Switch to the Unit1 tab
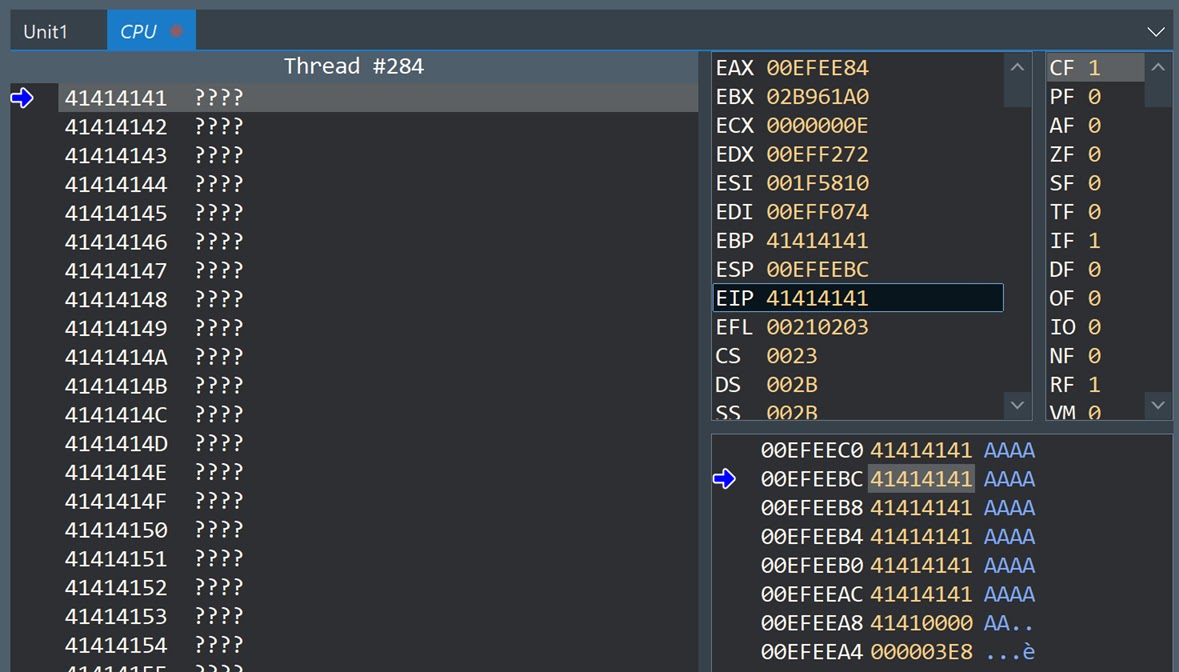Image resolution: width=1179 pixels, height=672 pixels. [46, 32]
